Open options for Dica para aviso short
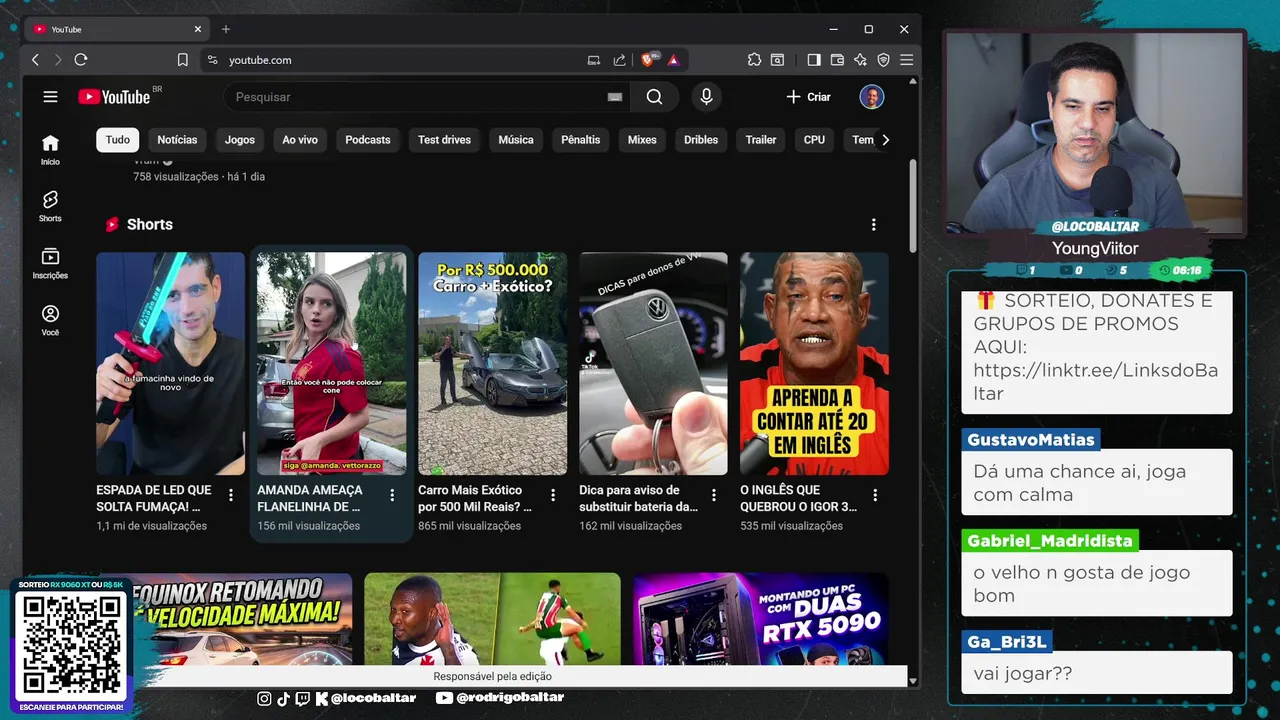The image size is (1280, 720). click(x=714, y=495)
